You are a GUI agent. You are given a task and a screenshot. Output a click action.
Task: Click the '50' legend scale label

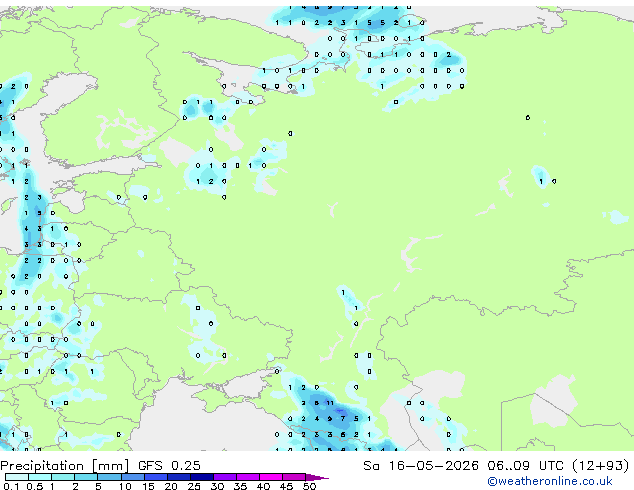tap(309, 486)
